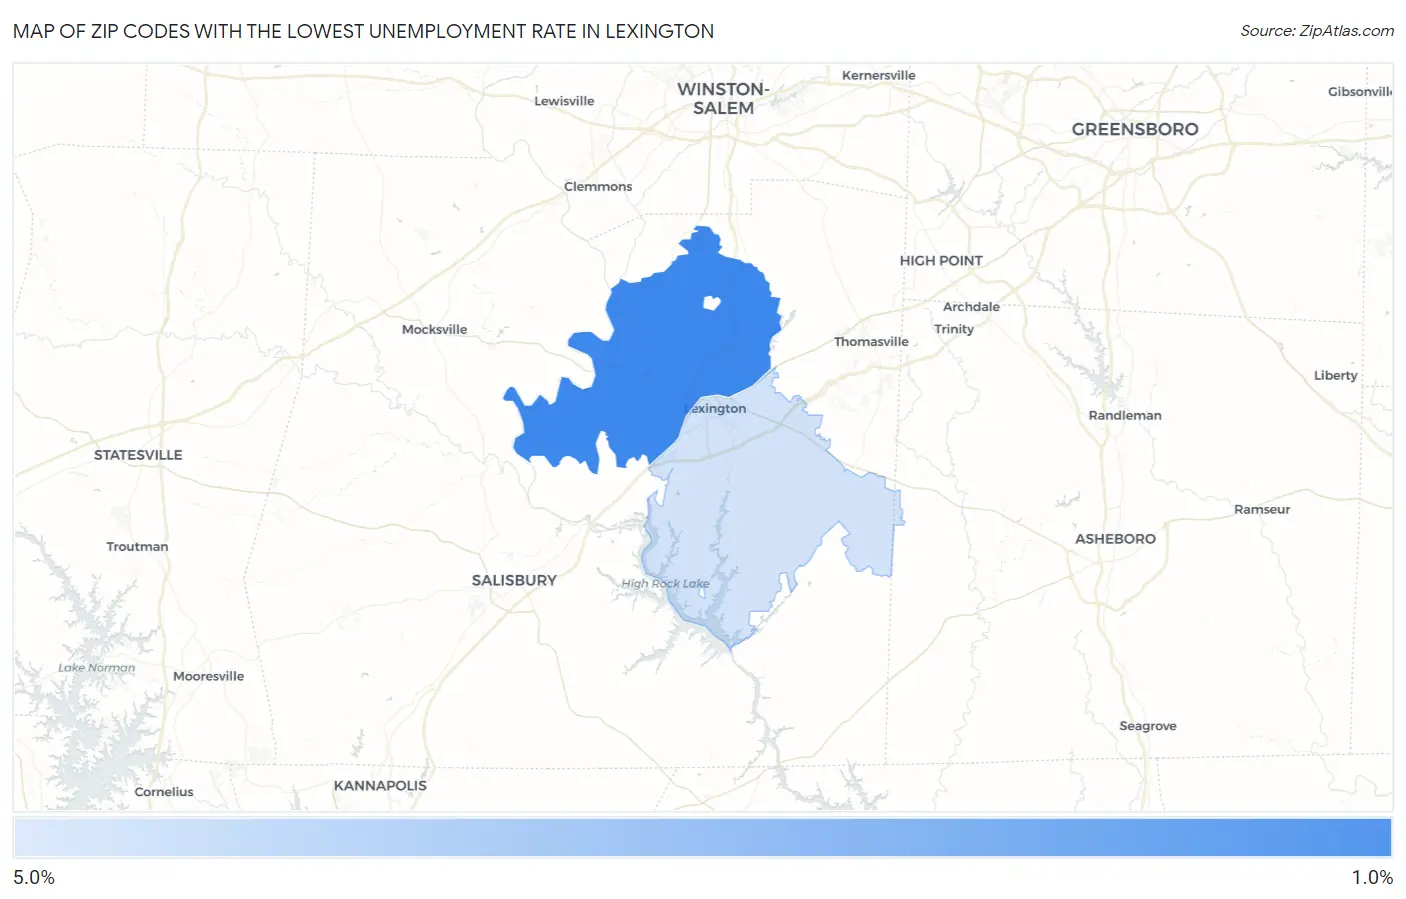Click the Lewisville map label

click(x=564, y=101)
